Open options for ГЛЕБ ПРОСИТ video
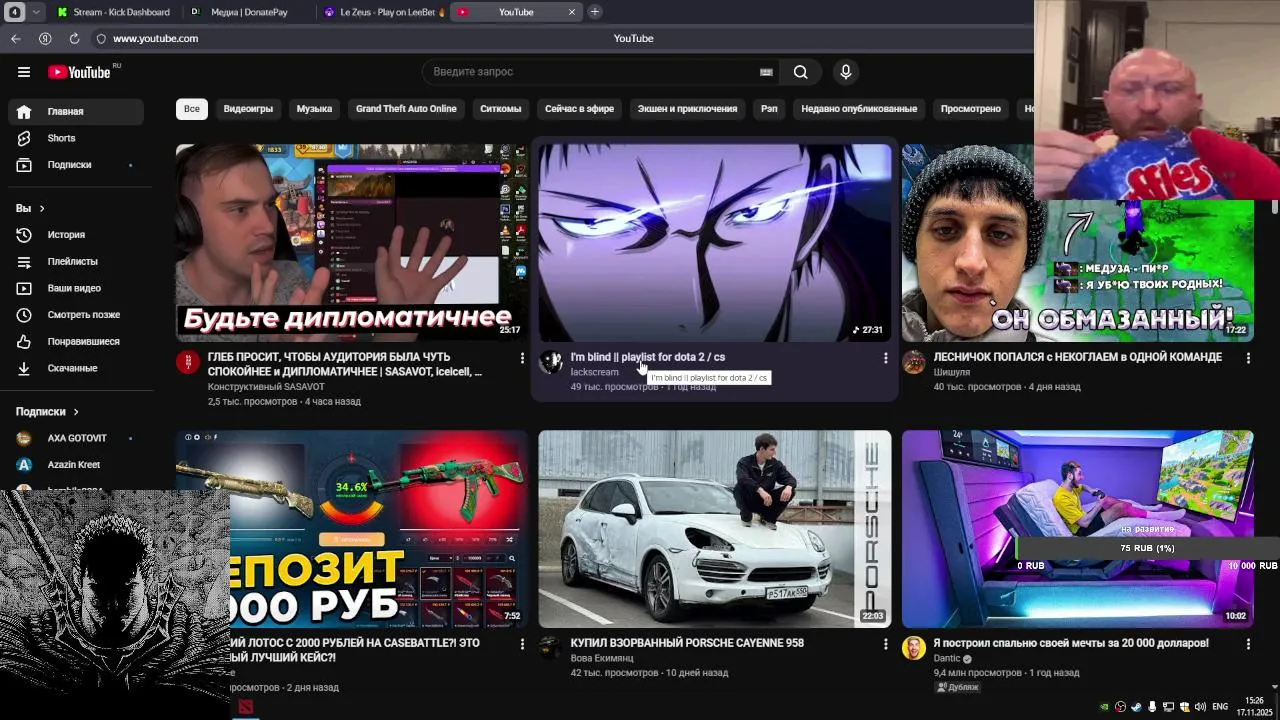 click(x=522, y=358)
